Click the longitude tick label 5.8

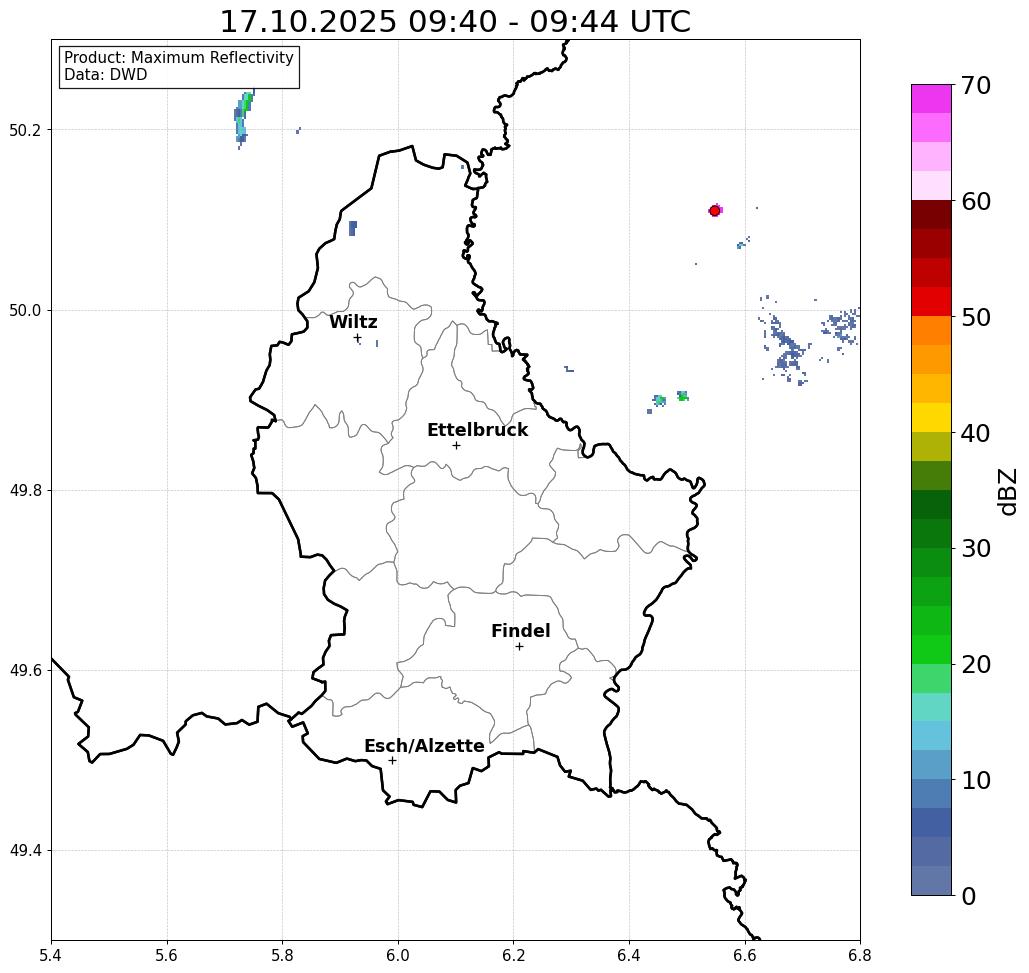point(282,955)
